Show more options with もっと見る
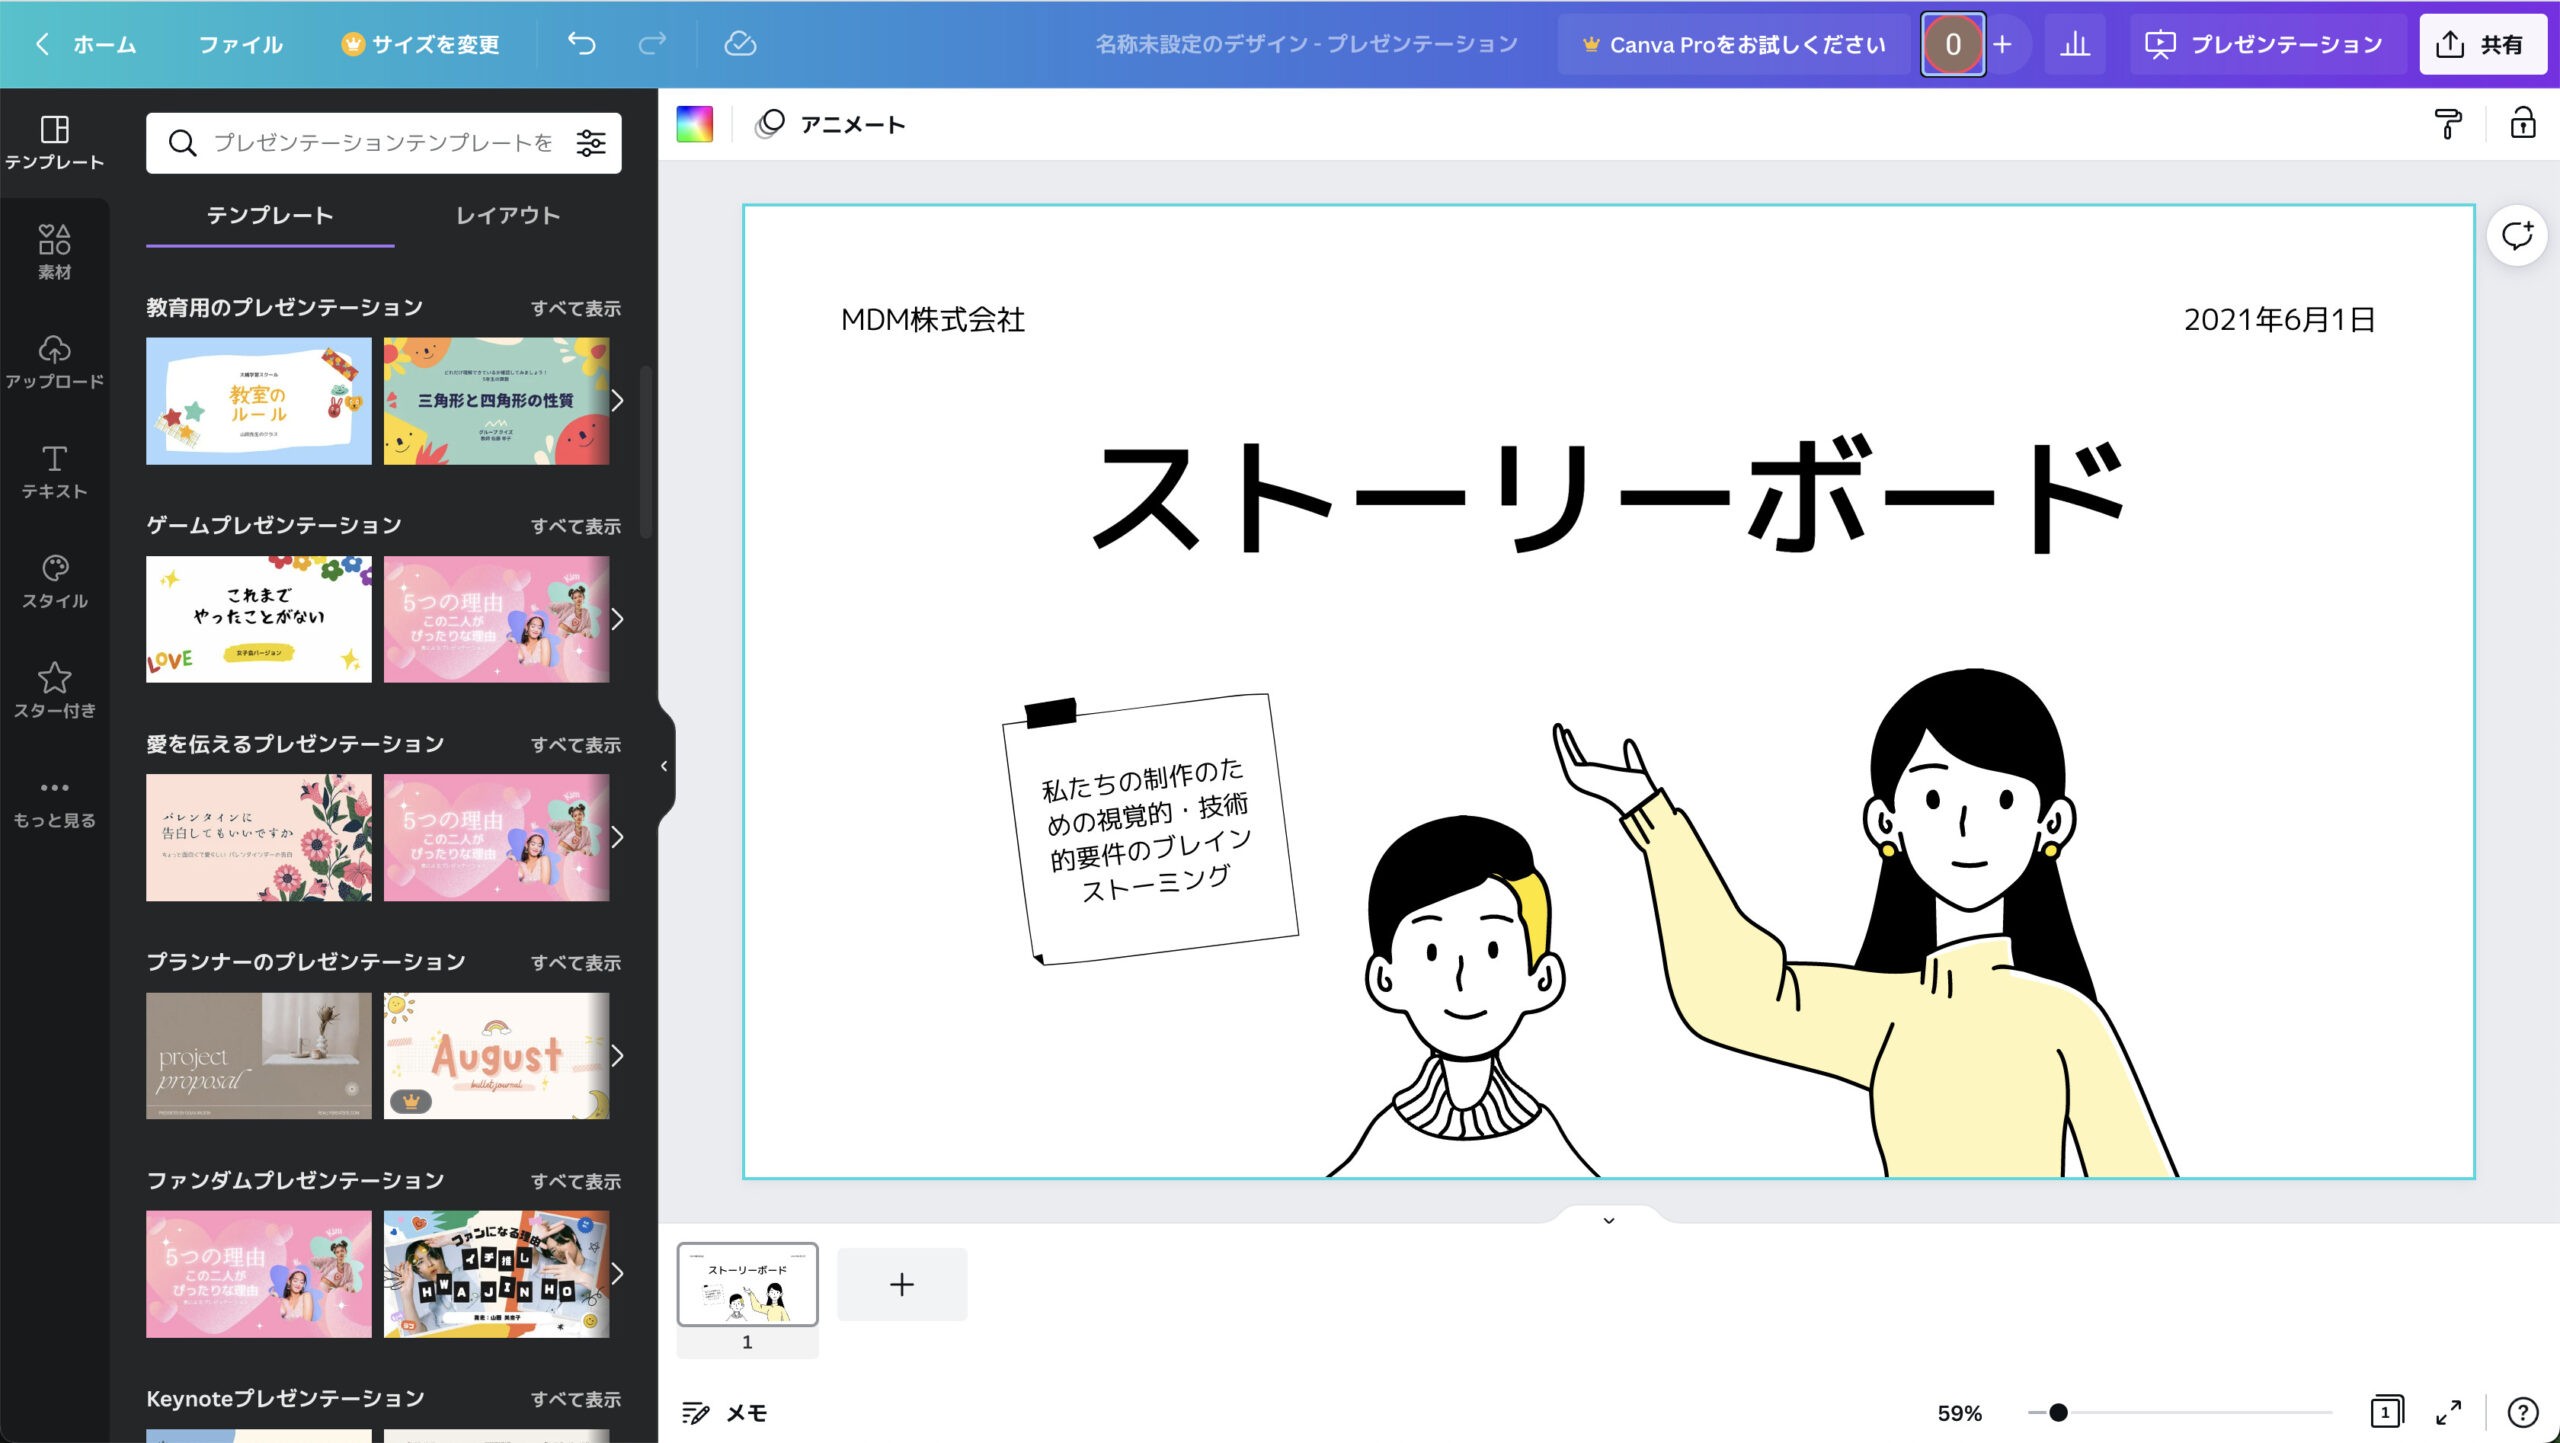Screen dimensions: 2560x1443 point(54,802)
